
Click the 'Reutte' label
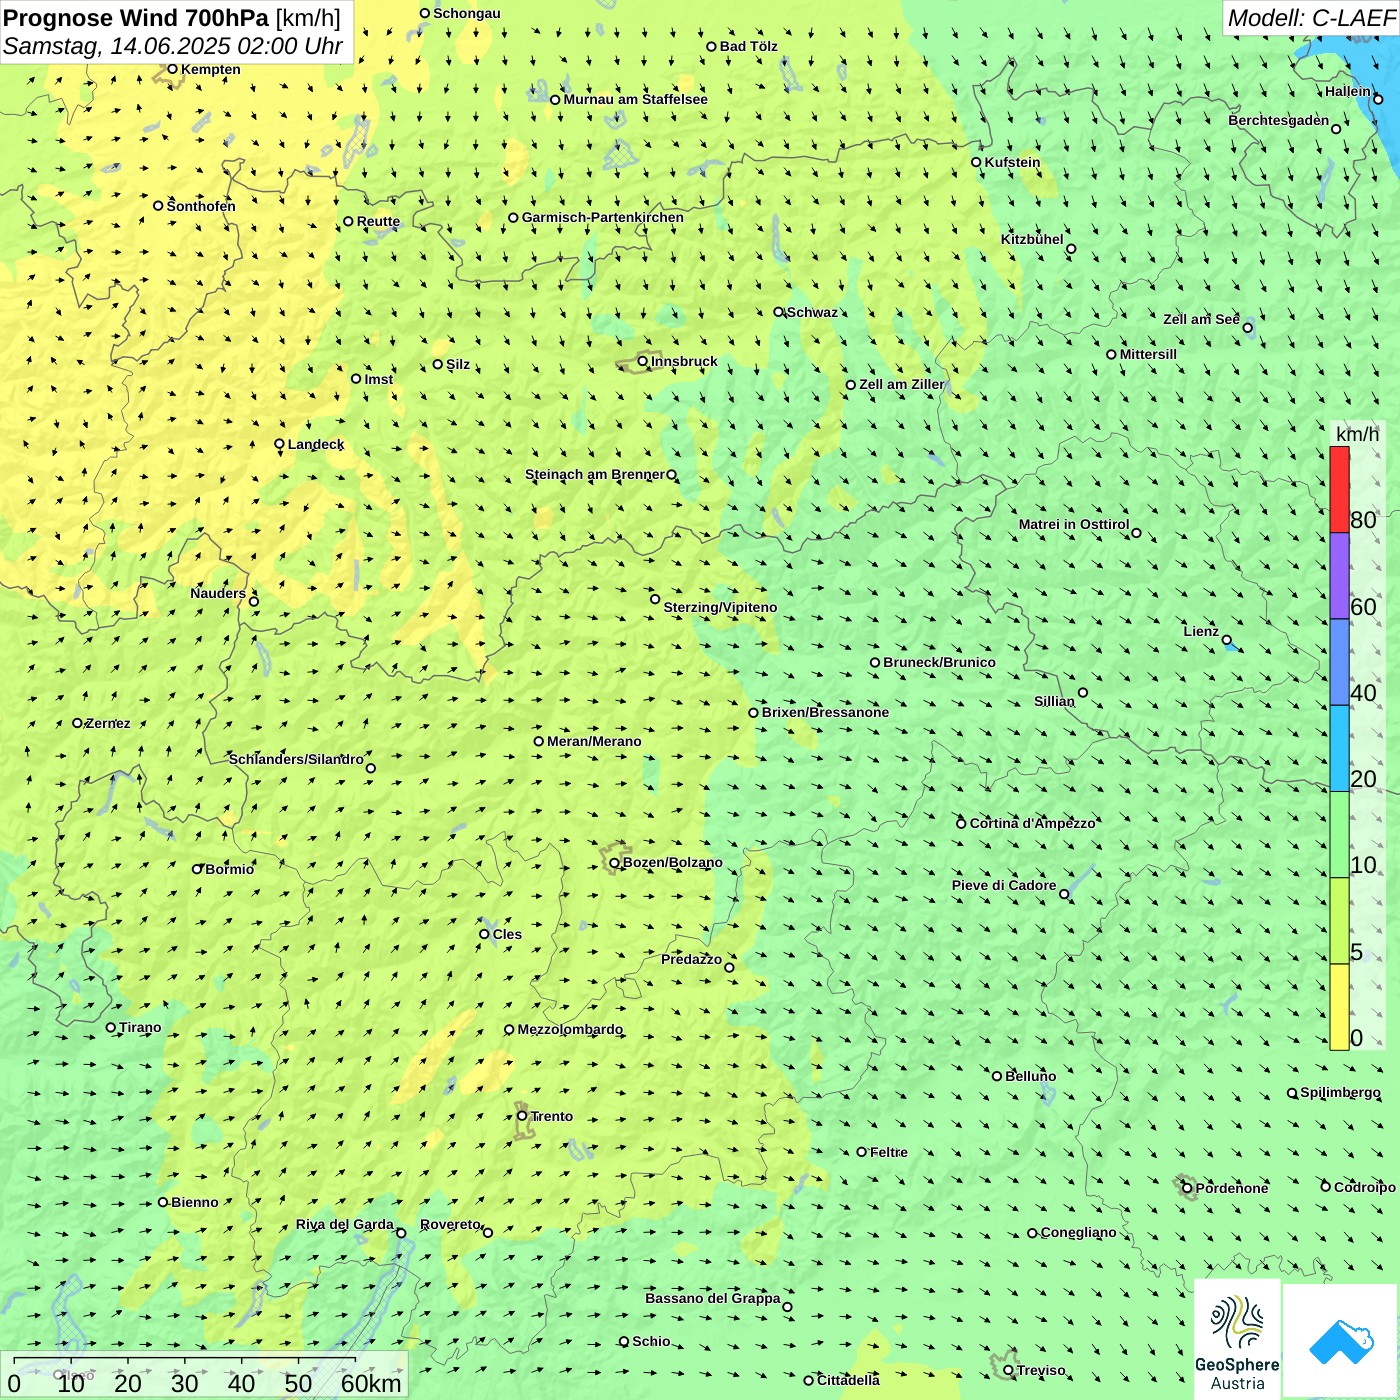point(379,221)
